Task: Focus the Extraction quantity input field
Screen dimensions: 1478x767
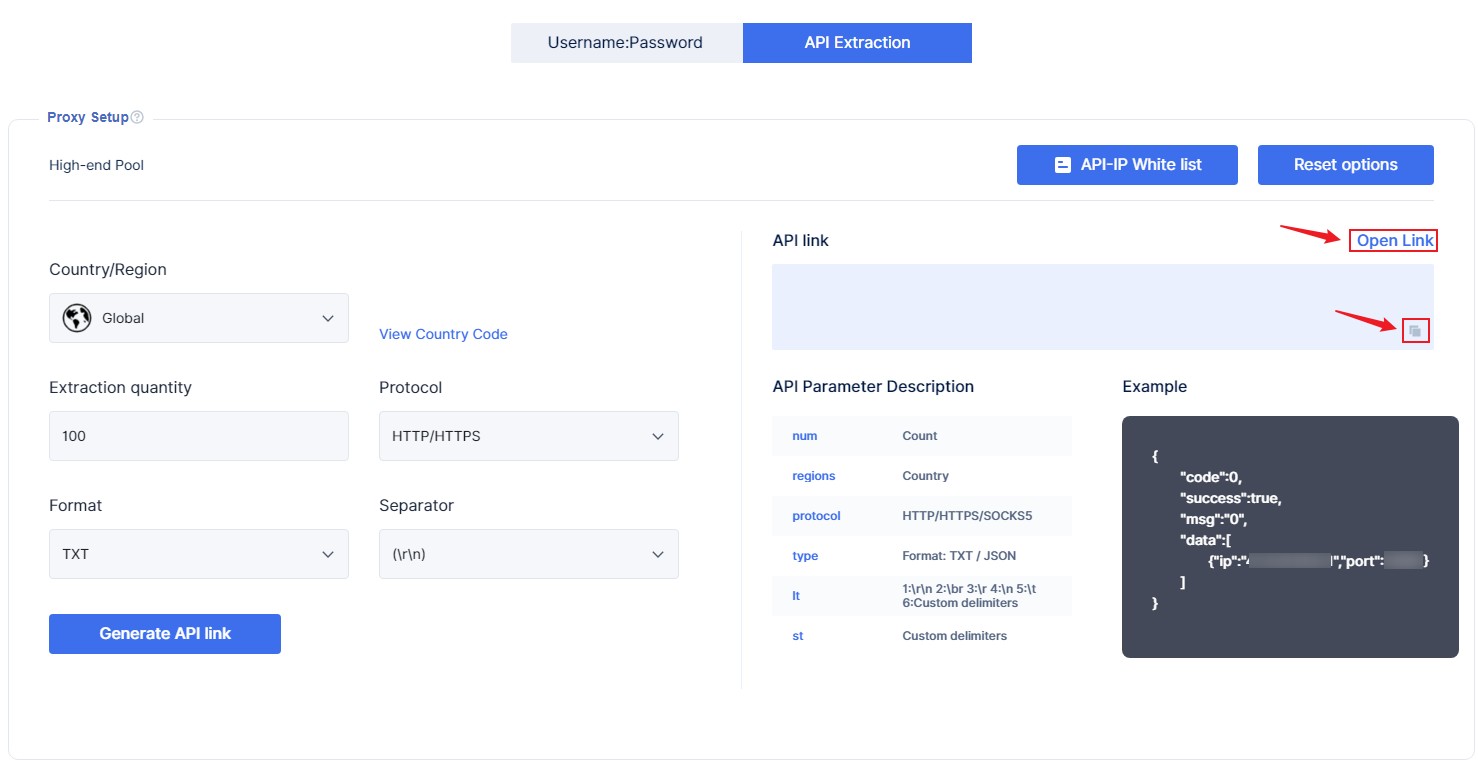Action: (x=198, y=436)
